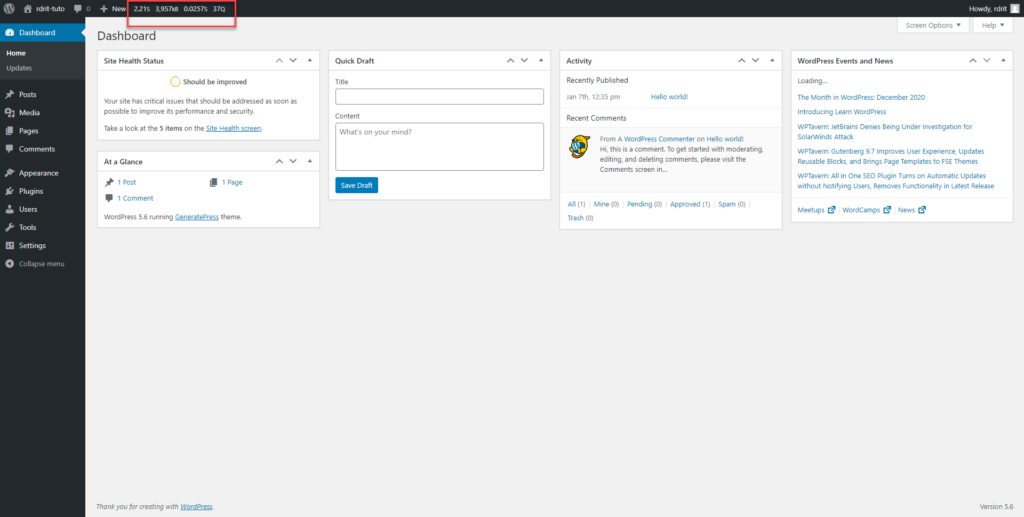Toggle the Quick Draft panel arrow
Screen dimensions: 1024x517
pos(540,60)
